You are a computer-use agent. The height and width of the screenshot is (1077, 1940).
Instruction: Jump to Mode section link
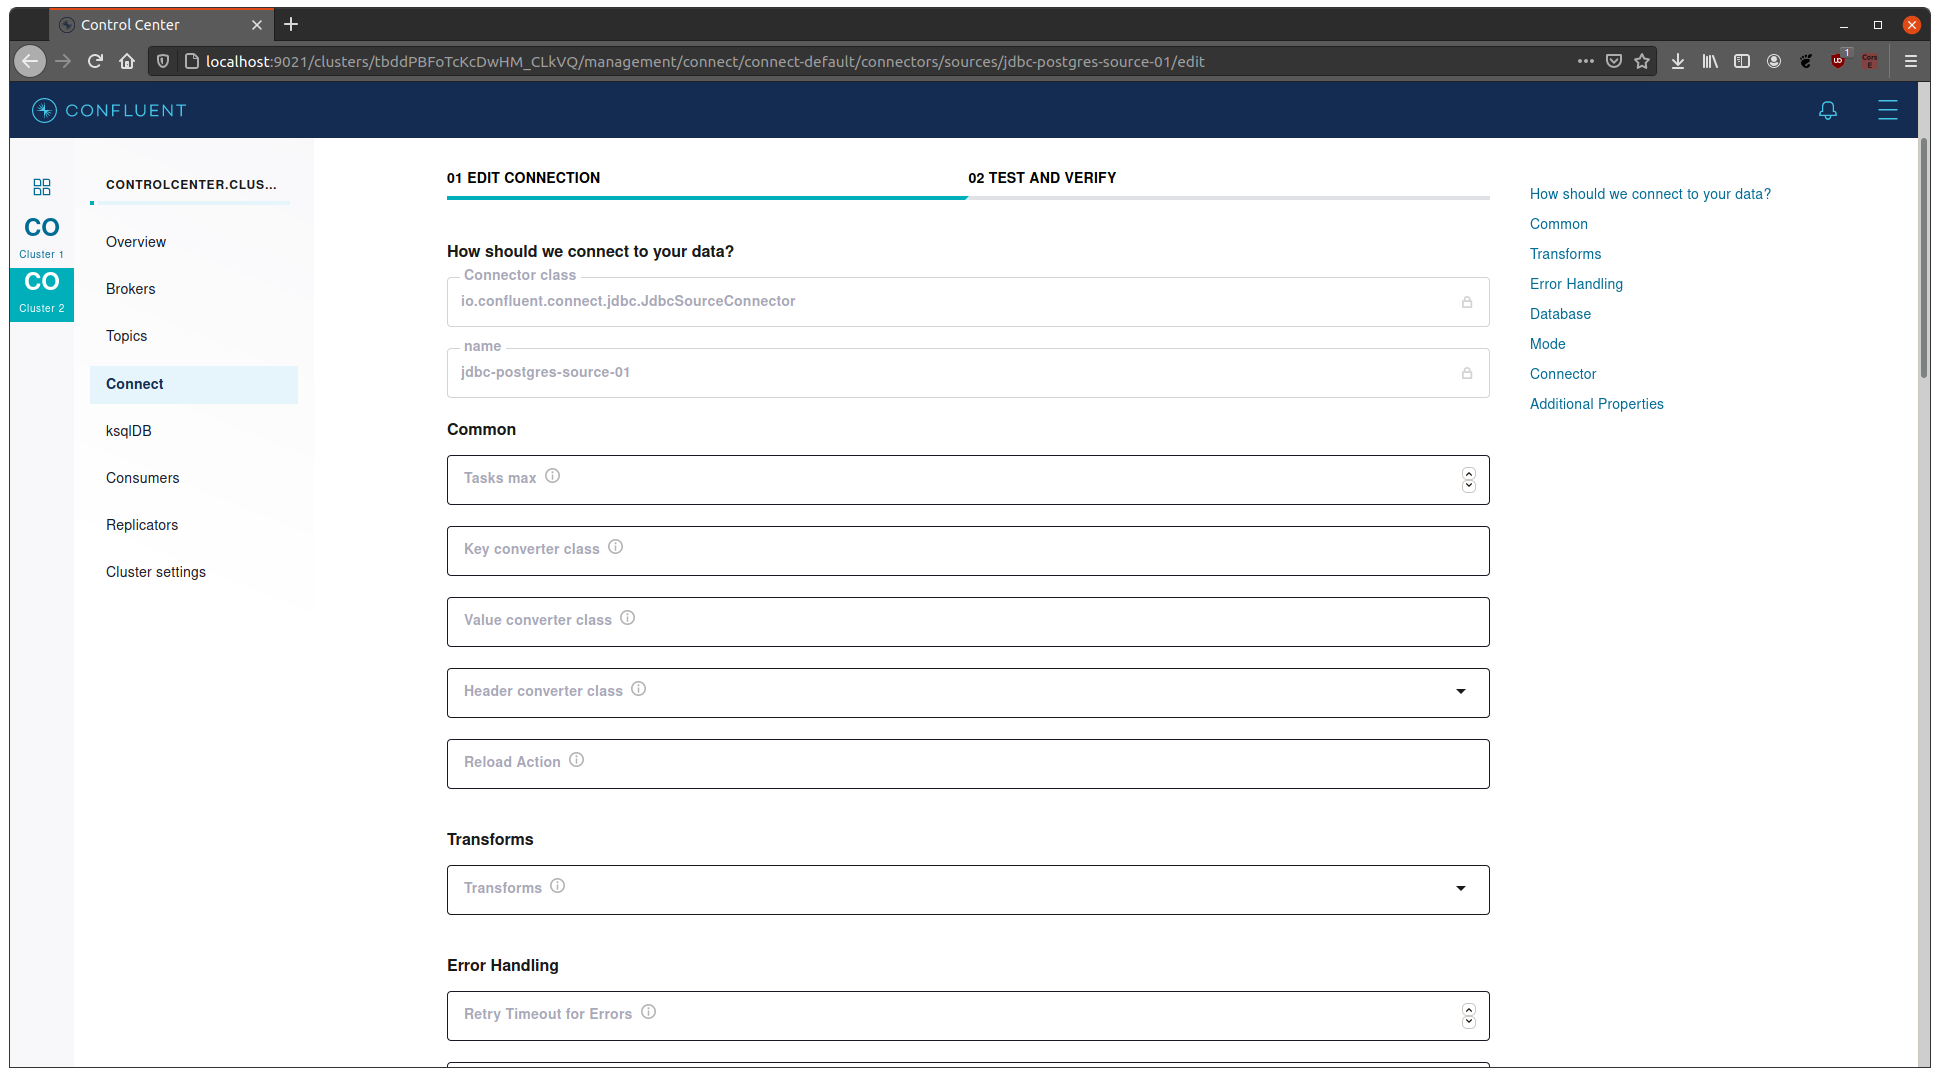[1548, 344]
